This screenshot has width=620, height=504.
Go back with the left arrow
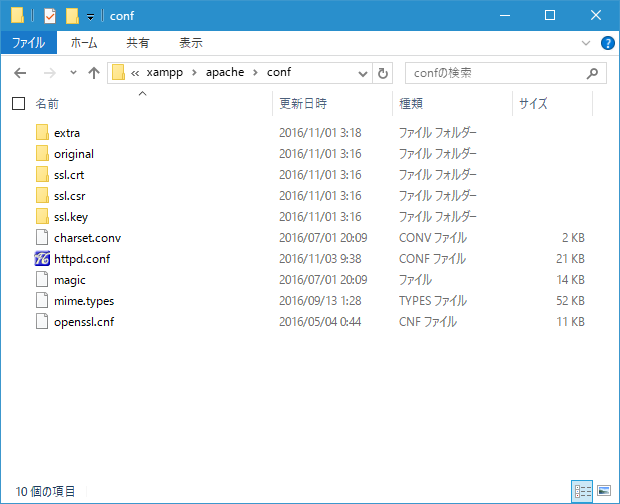(20, 73)
